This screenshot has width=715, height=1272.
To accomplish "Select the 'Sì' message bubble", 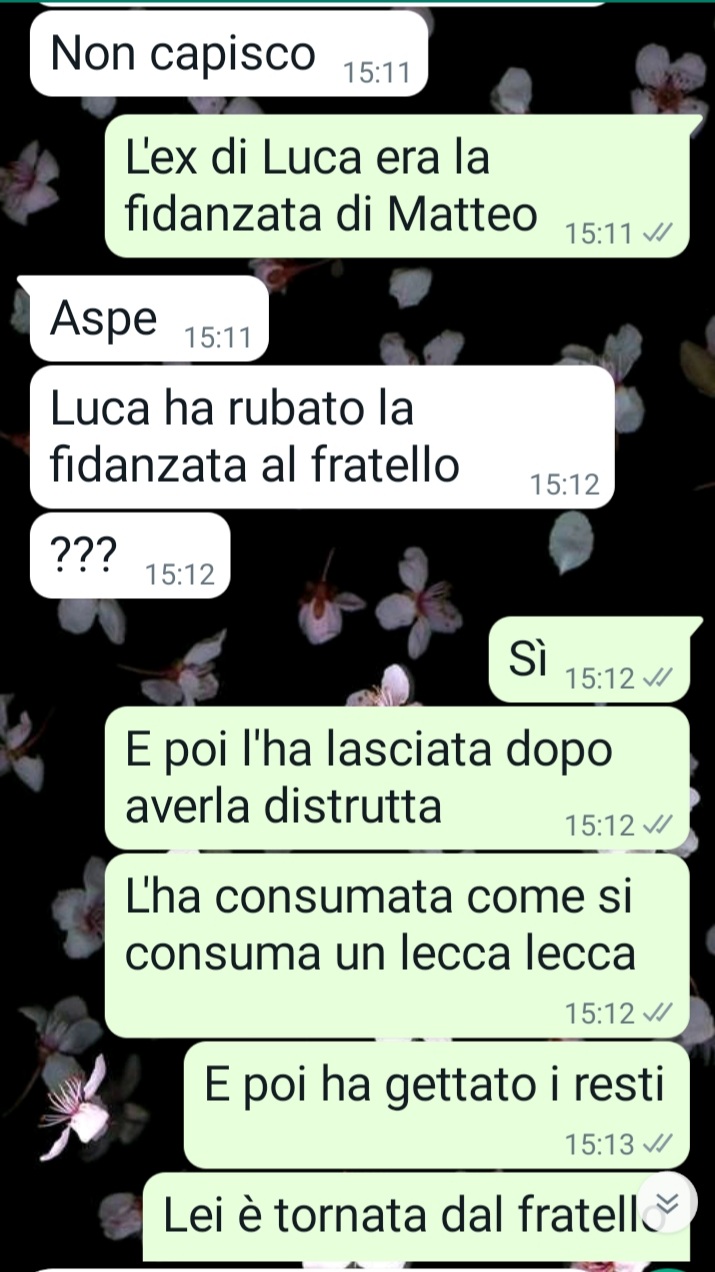I will tap(589, 660).
